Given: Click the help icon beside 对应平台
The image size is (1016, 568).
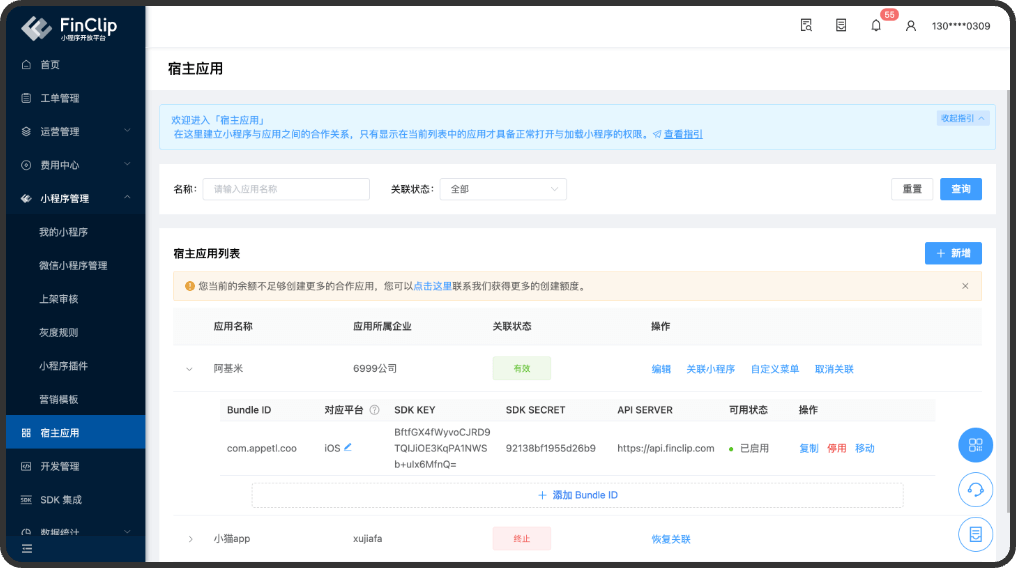Looking at the screenshot, I should tap(375, 410).
